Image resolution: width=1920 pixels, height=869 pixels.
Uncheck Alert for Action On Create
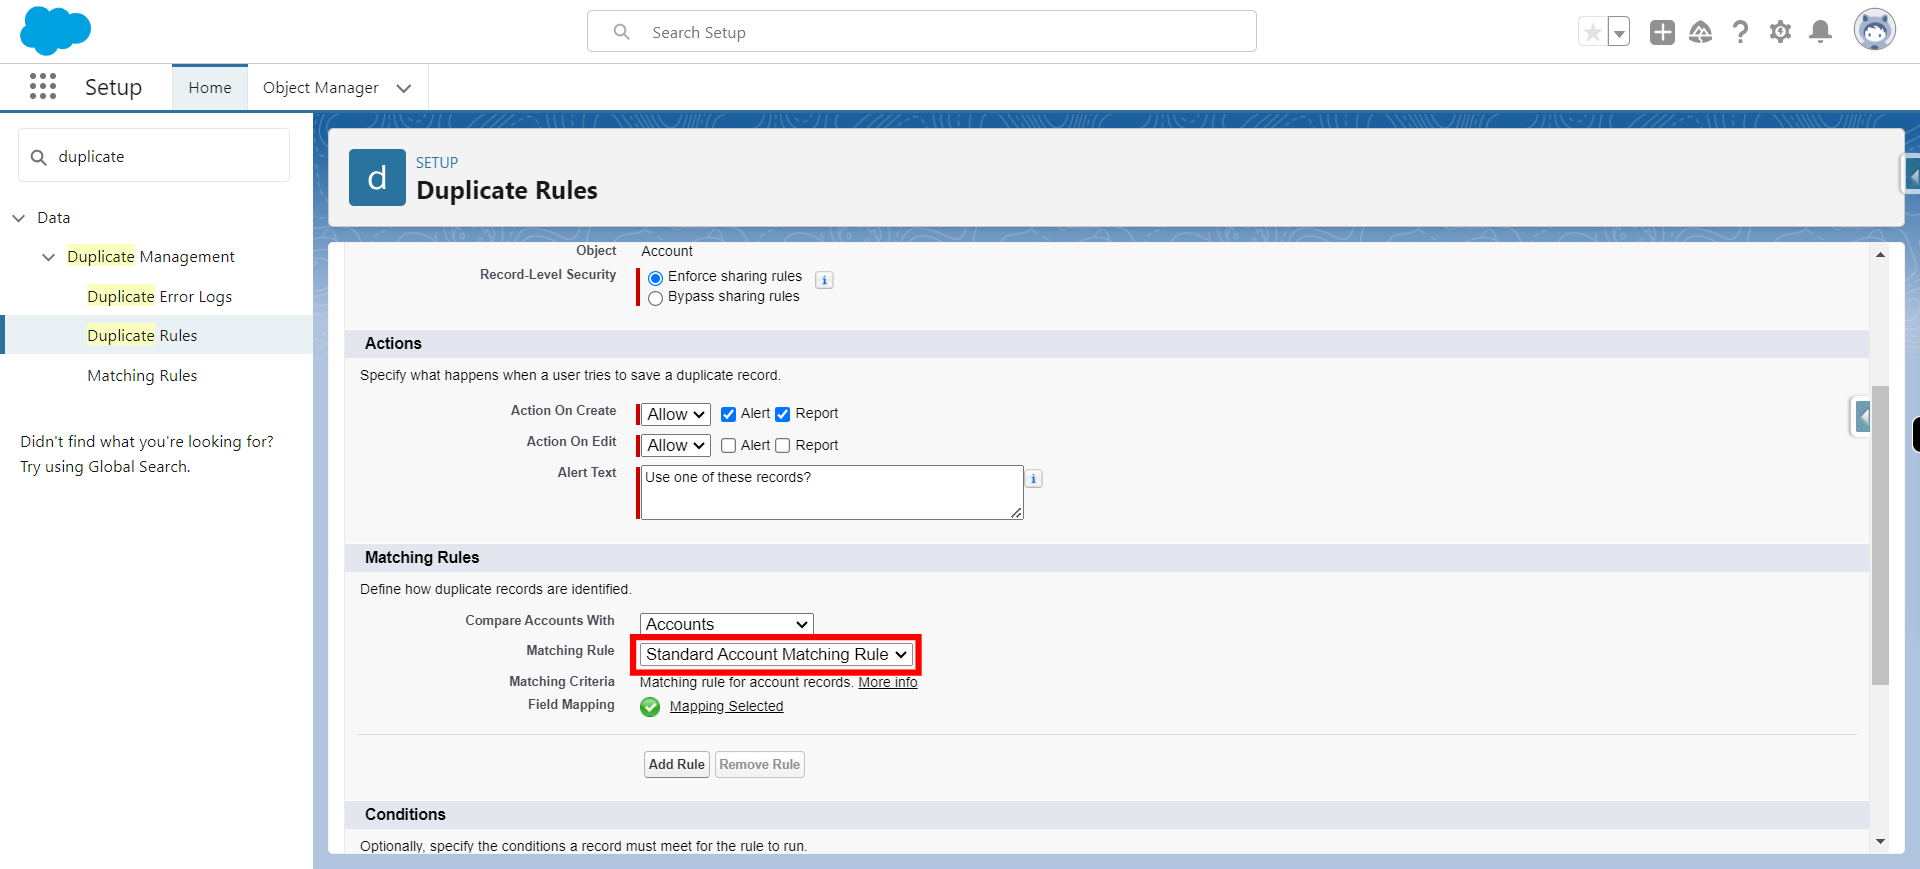click(x=729, y=414)
